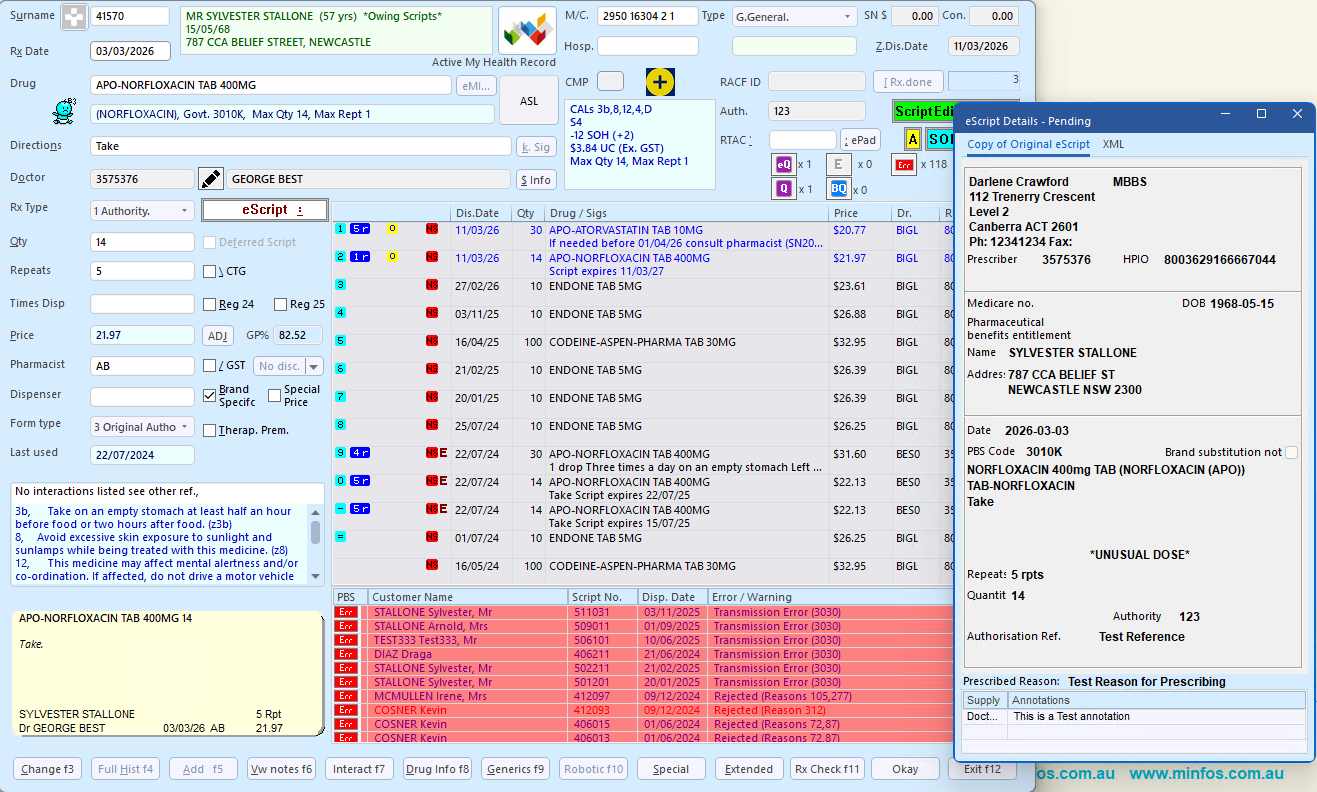Viewport: 1317px width, 792px height.
Task: Enable the Special Price checkbox
Action: click(x=274, y=396)
